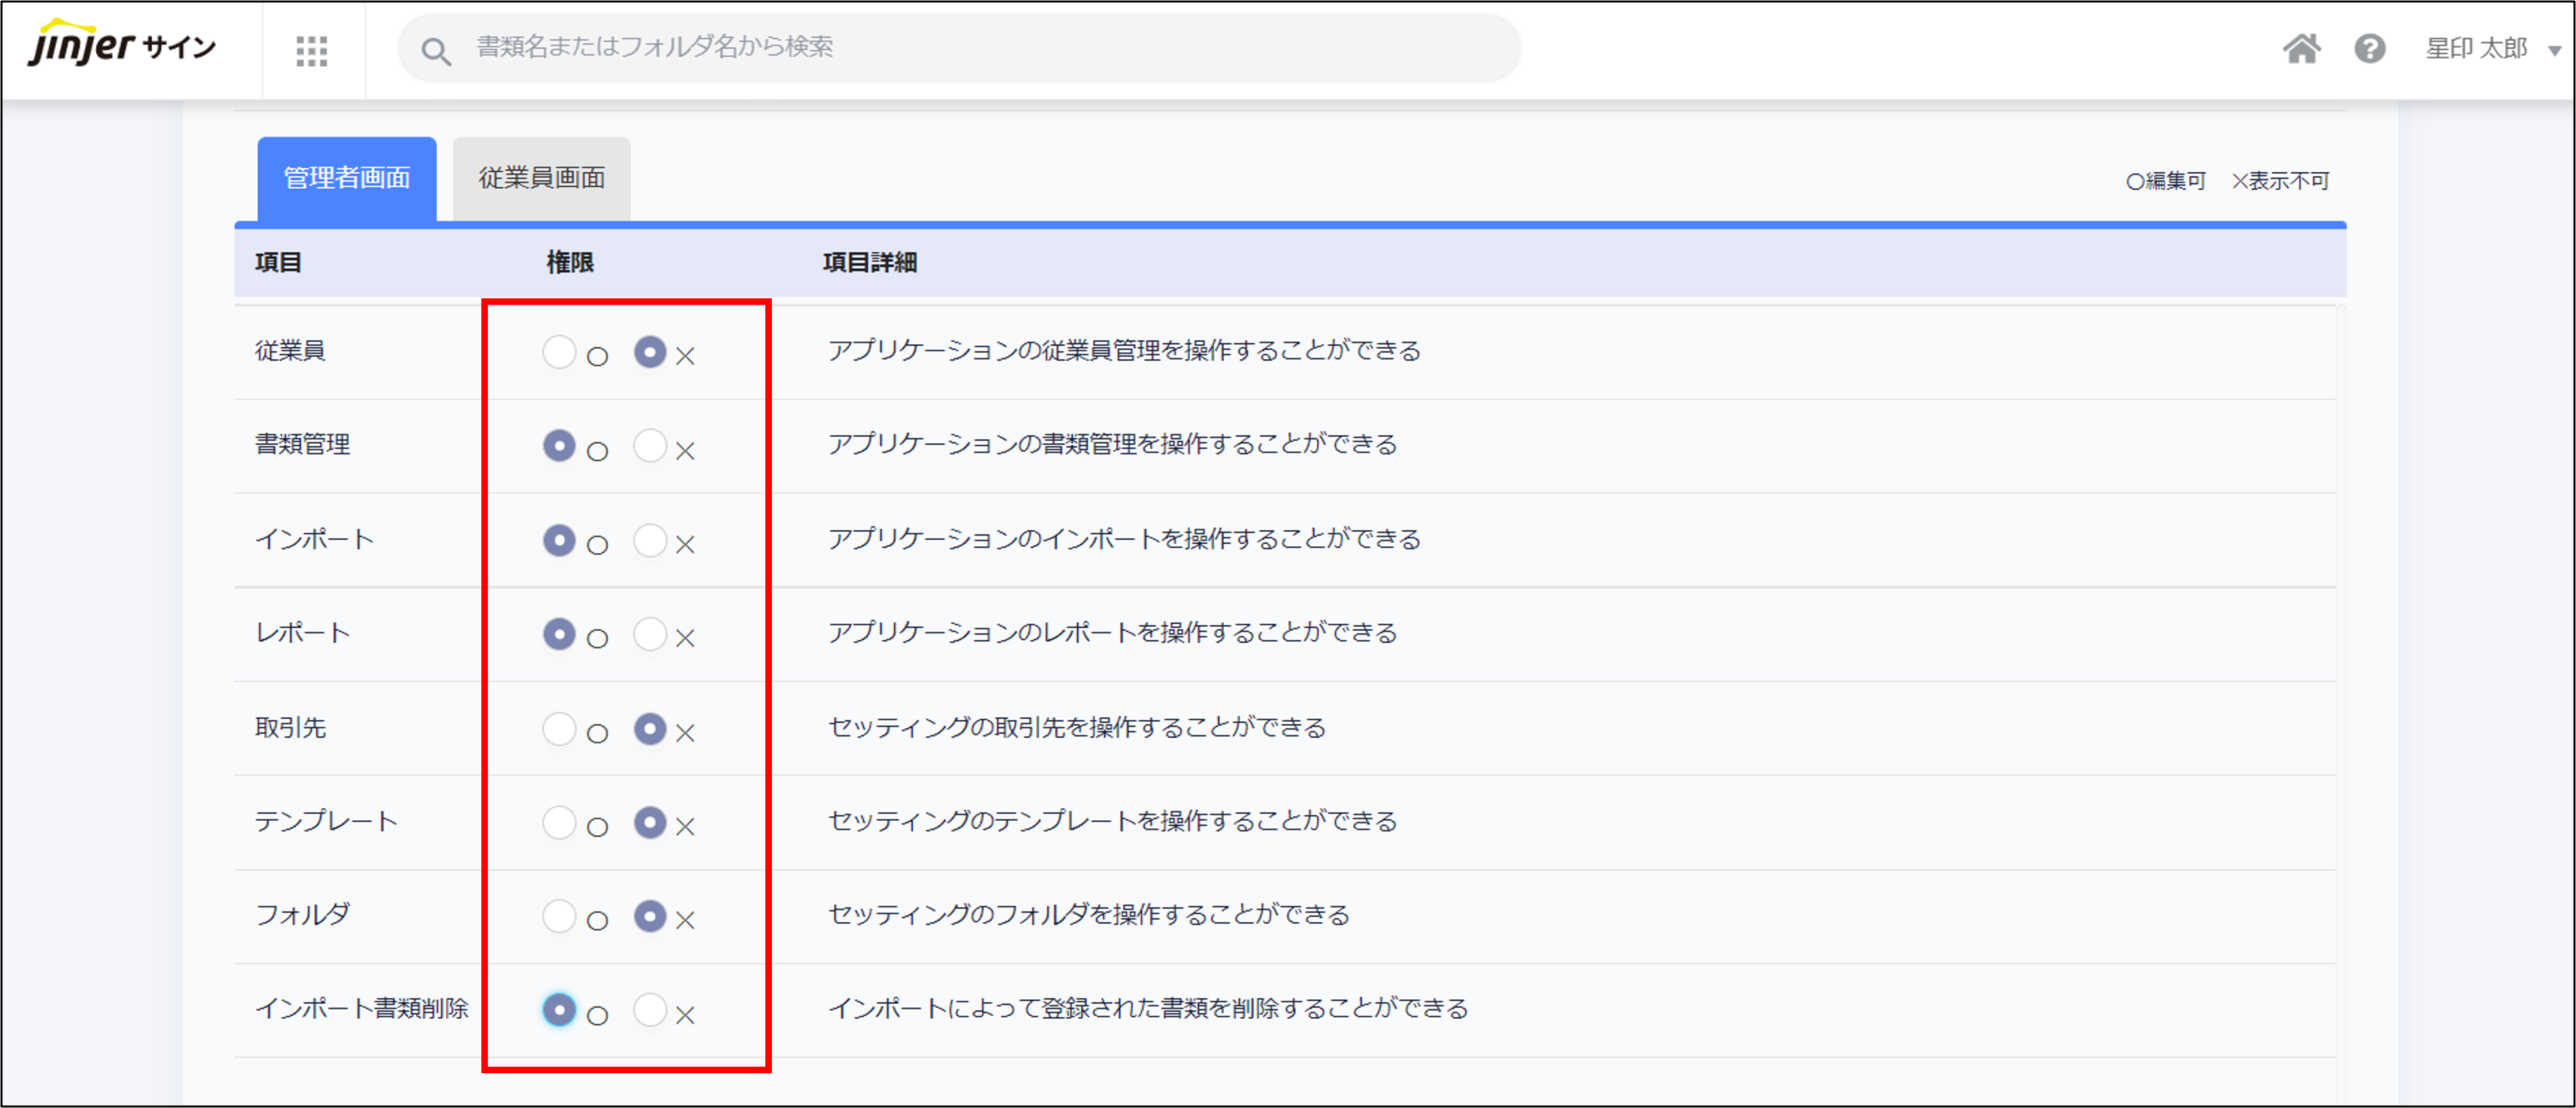Switch to the 従業員画面 tab

pos(541,178)
